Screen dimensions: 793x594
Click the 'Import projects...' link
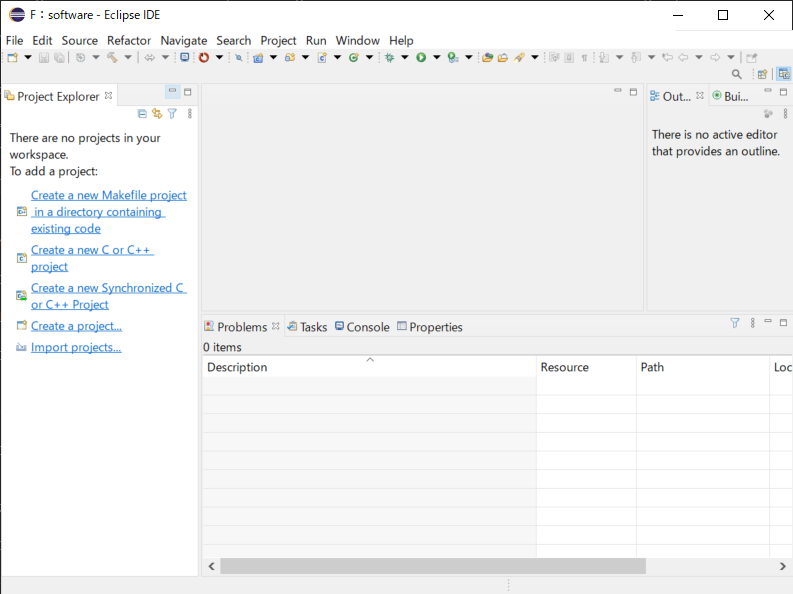[x=76, y=347]
